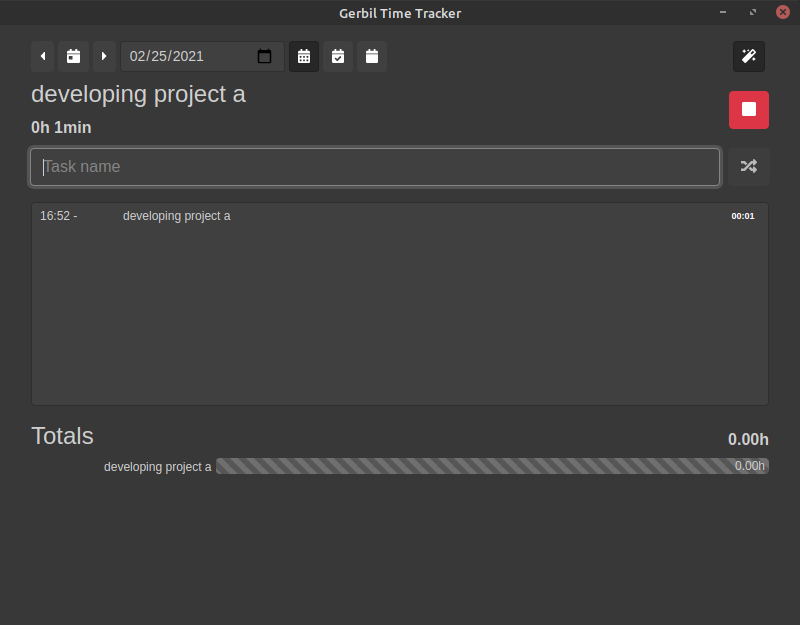Click the 0.00h total hours value
Image resolution: width=800 pixels, height=625 pixels.
point(748,439)
